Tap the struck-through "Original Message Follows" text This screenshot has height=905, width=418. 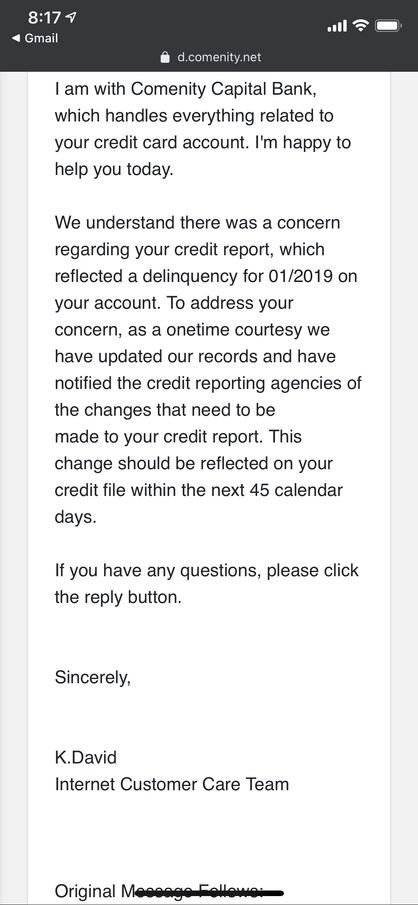169,891
